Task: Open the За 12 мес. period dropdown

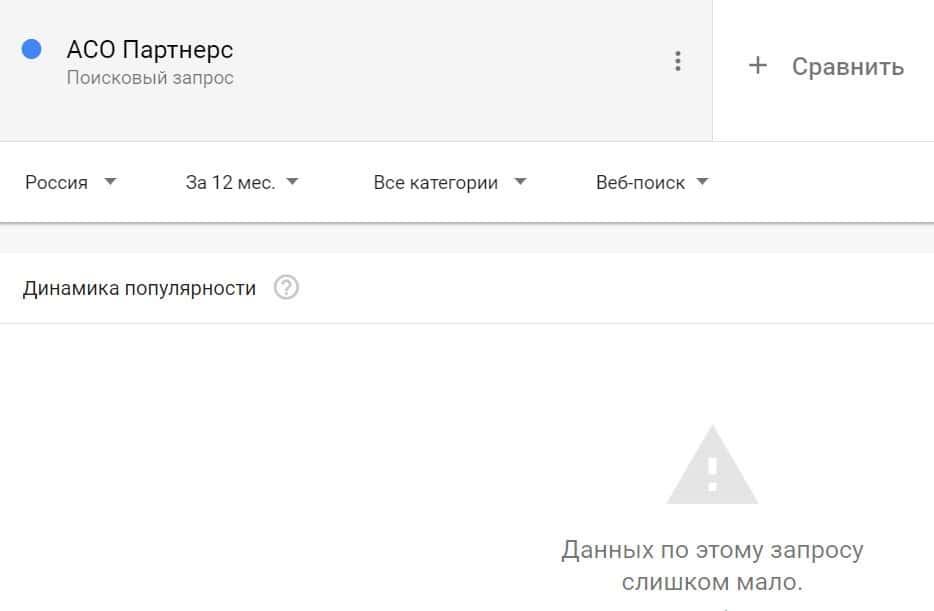Action: (230, 183)
